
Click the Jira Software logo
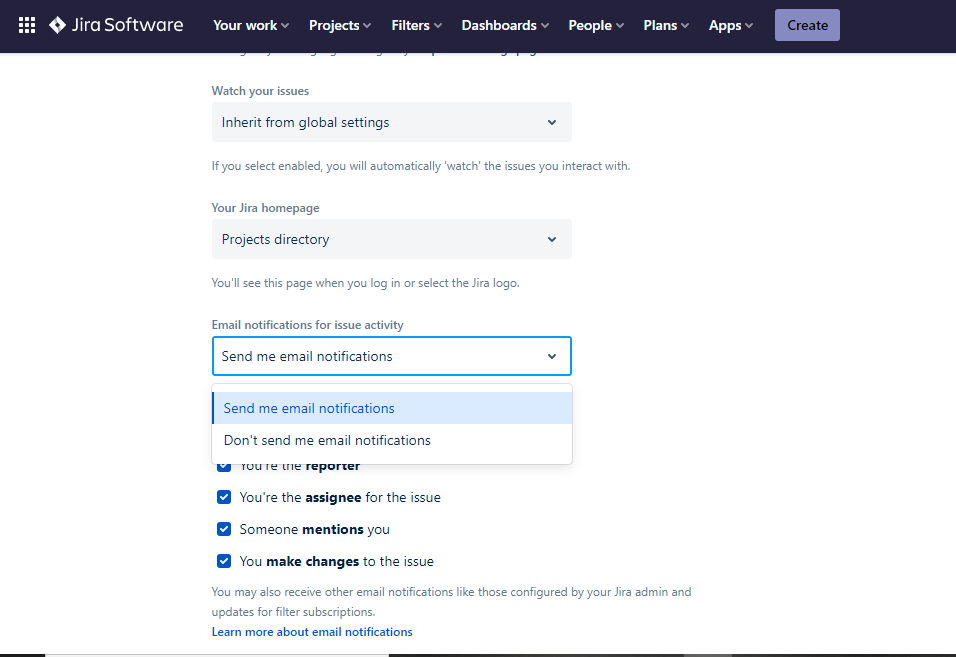[x=116, y=25]
